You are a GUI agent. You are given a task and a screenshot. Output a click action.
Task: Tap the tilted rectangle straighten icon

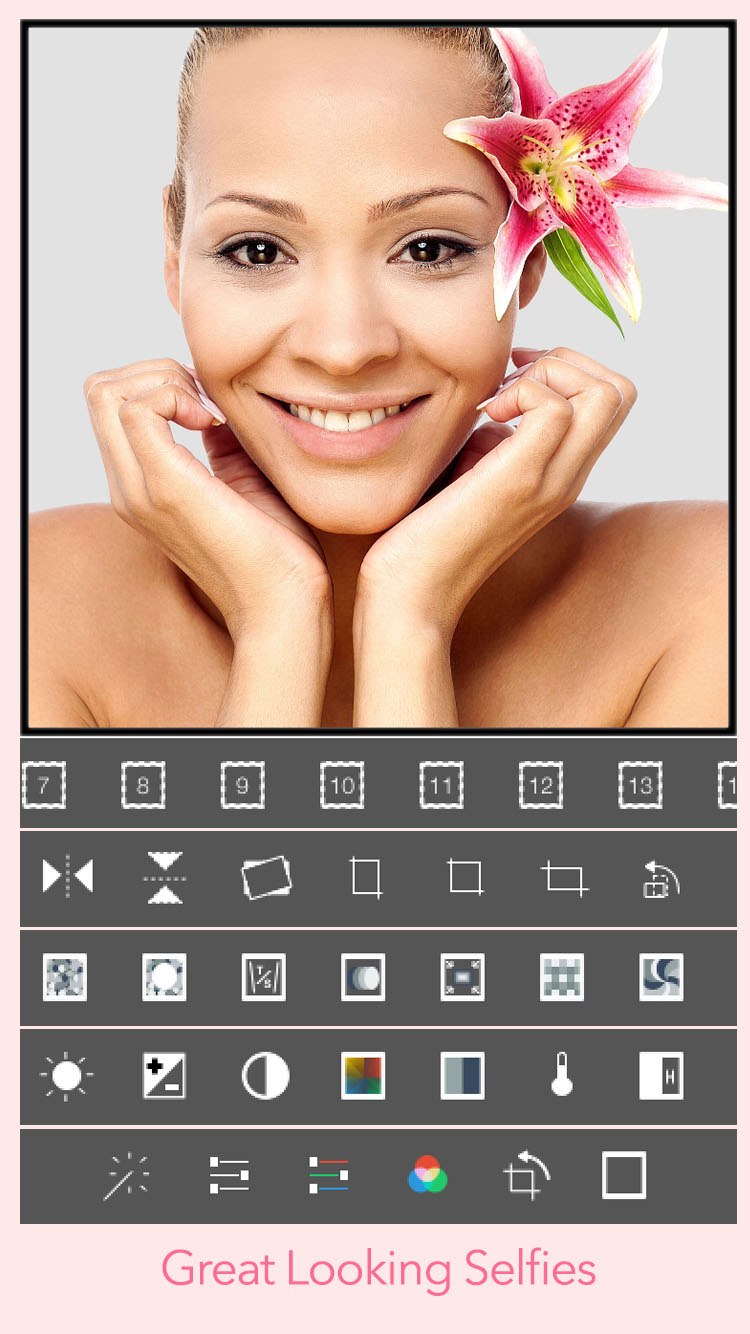266,877
